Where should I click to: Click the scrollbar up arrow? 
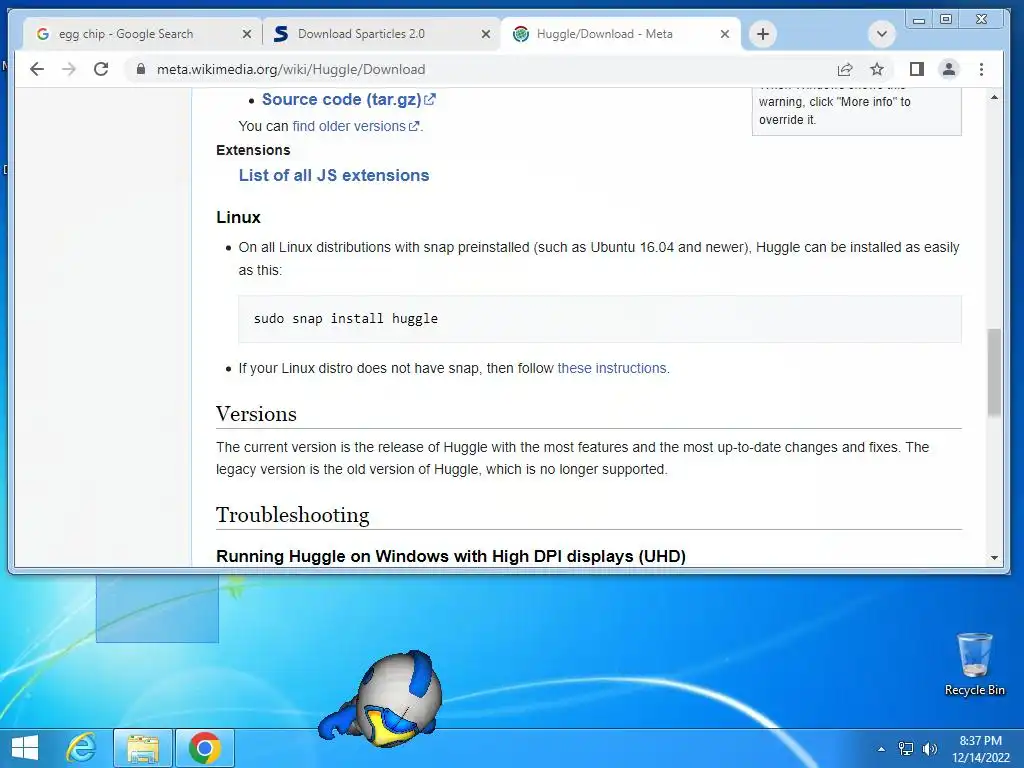tap(994, 97)
